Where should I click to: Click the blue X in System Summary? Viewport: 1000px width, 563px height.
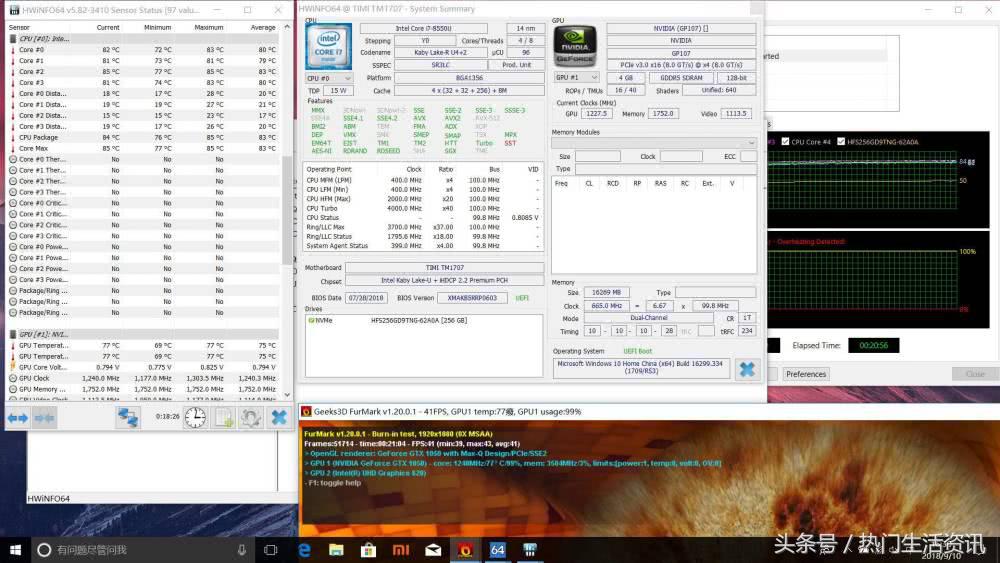click(x=746, y=369)
